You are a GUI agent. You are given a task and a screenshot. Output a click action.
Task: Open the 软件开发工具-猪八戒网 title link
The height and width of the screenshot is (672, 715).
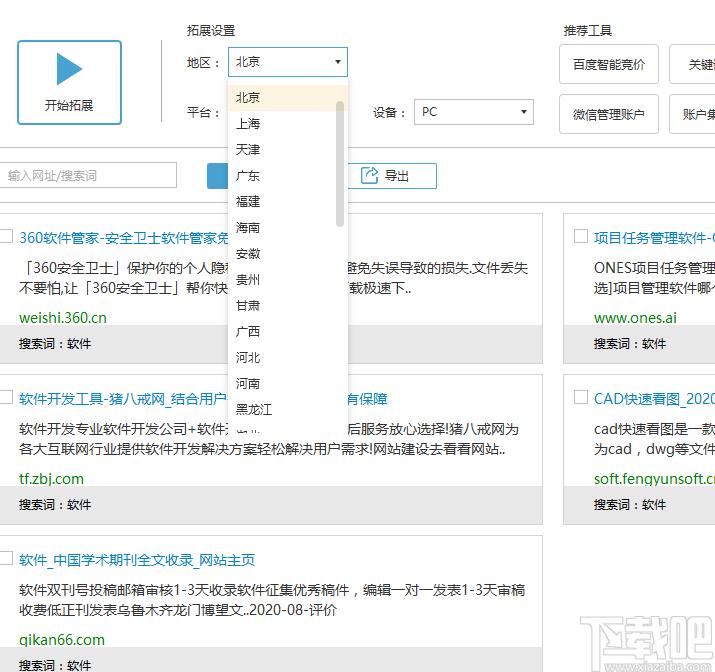(x=123, y=399)
